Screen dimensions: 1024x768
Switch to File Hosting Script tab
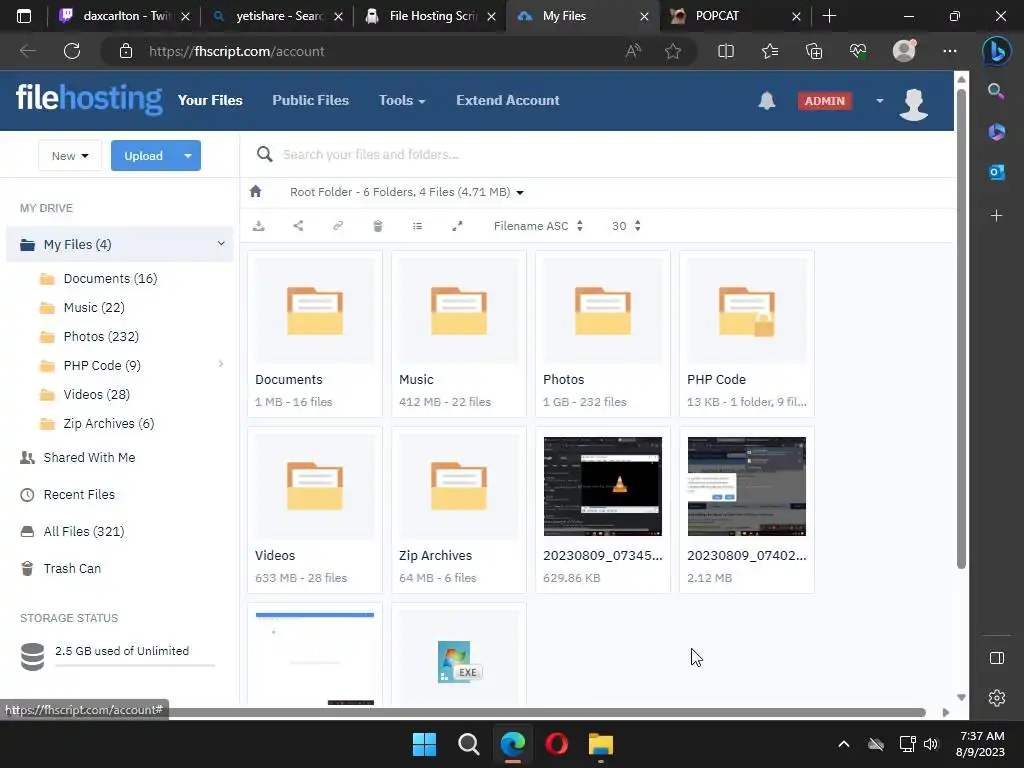(431, 16)
